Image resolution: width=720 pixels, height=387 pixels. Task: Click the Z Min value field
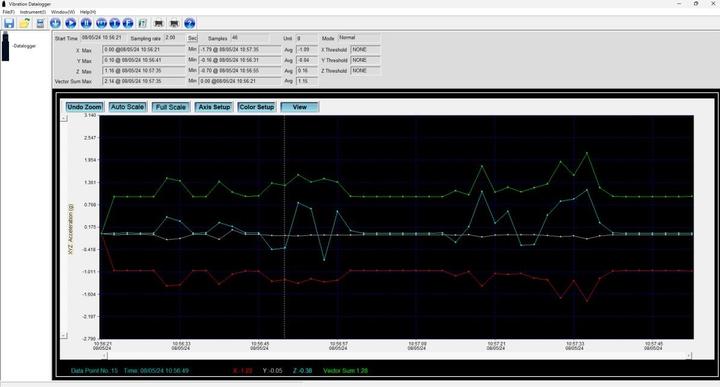pos(240,71)
